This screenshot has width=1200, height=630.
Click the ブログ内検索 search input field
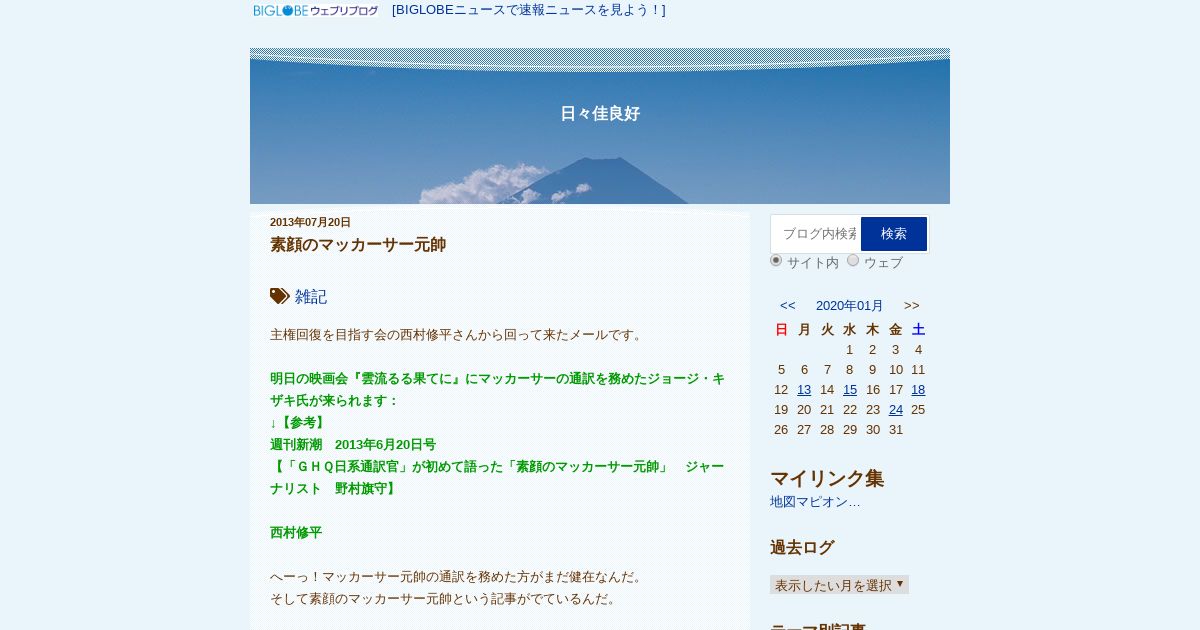(816, 234)
